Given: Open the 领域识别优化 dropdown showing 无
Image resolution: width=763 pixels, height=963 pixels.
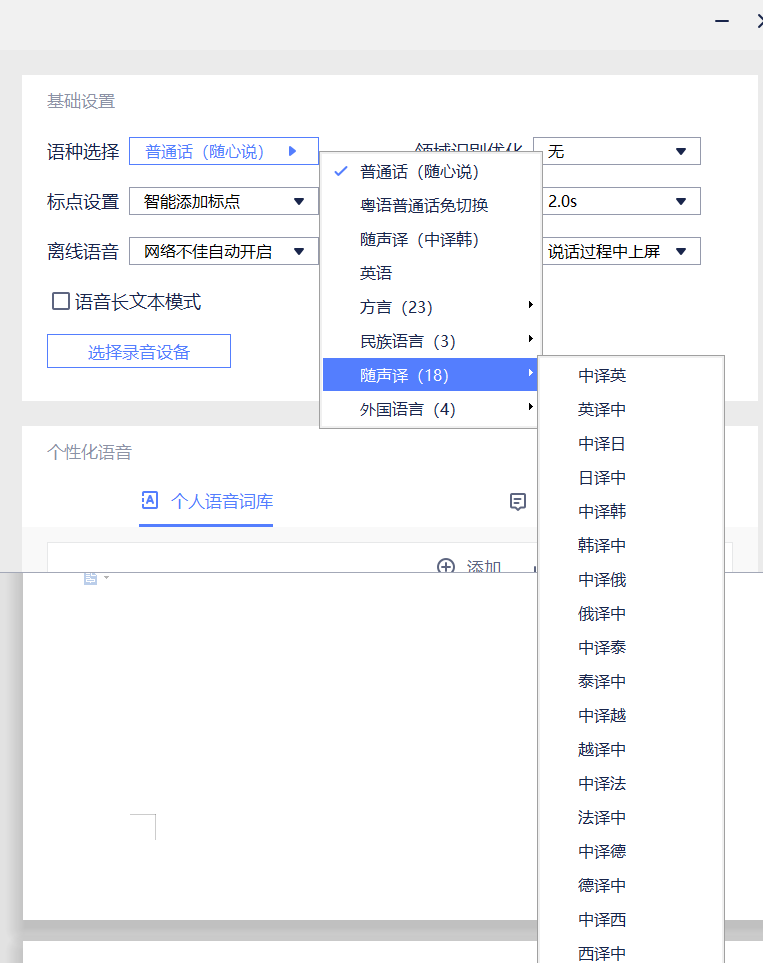Looking at the screenshot, I should pos(617,152).
